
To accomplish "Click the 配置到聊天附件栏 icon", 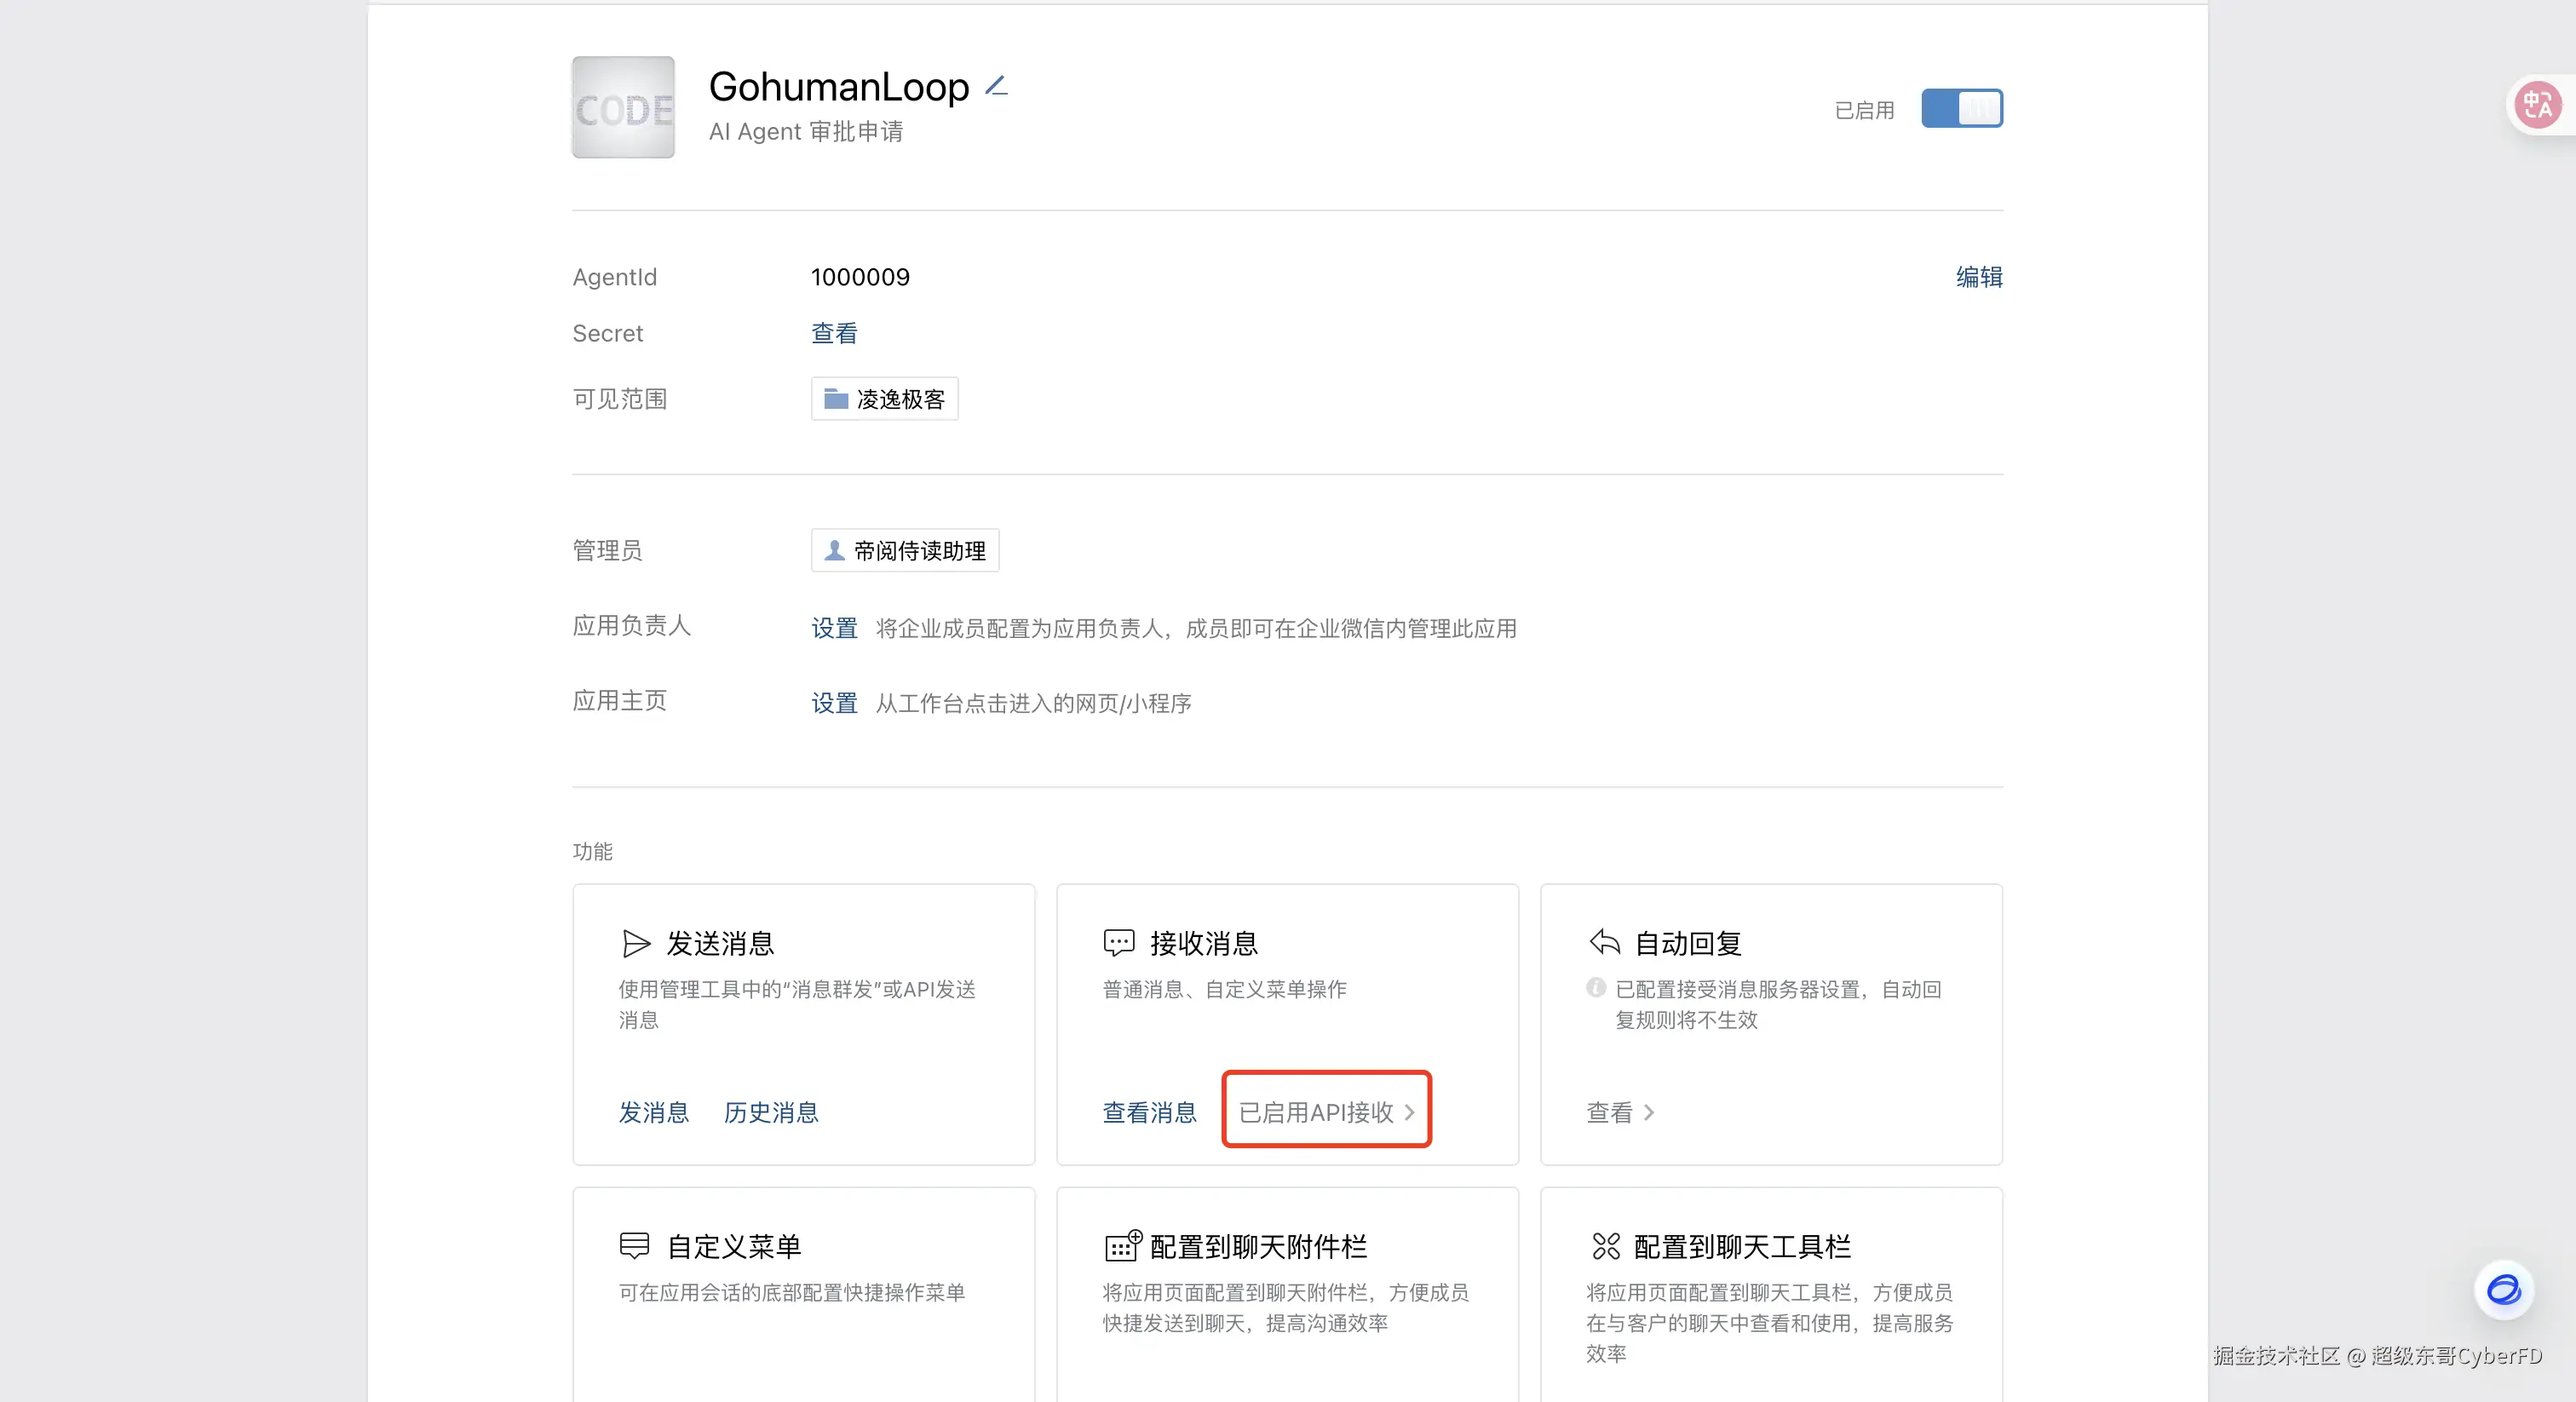I will [x=1122, y=1245].
